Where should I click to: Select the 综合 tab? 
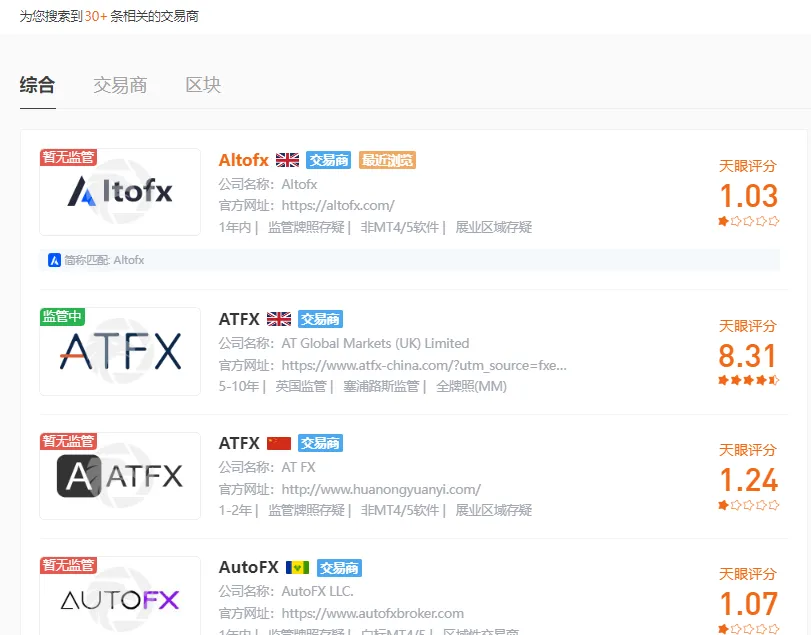click(37, 85)
